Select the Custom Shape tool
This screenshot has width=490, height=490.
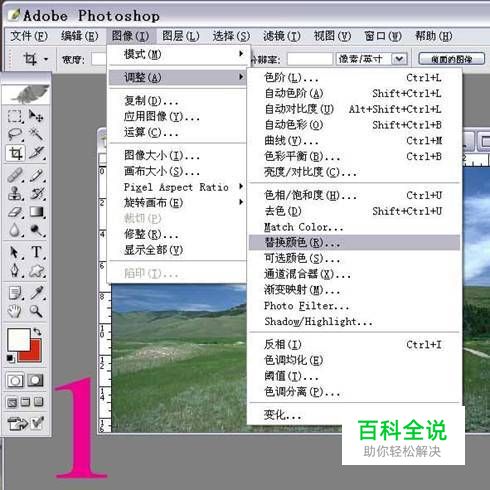pos(36,271)
